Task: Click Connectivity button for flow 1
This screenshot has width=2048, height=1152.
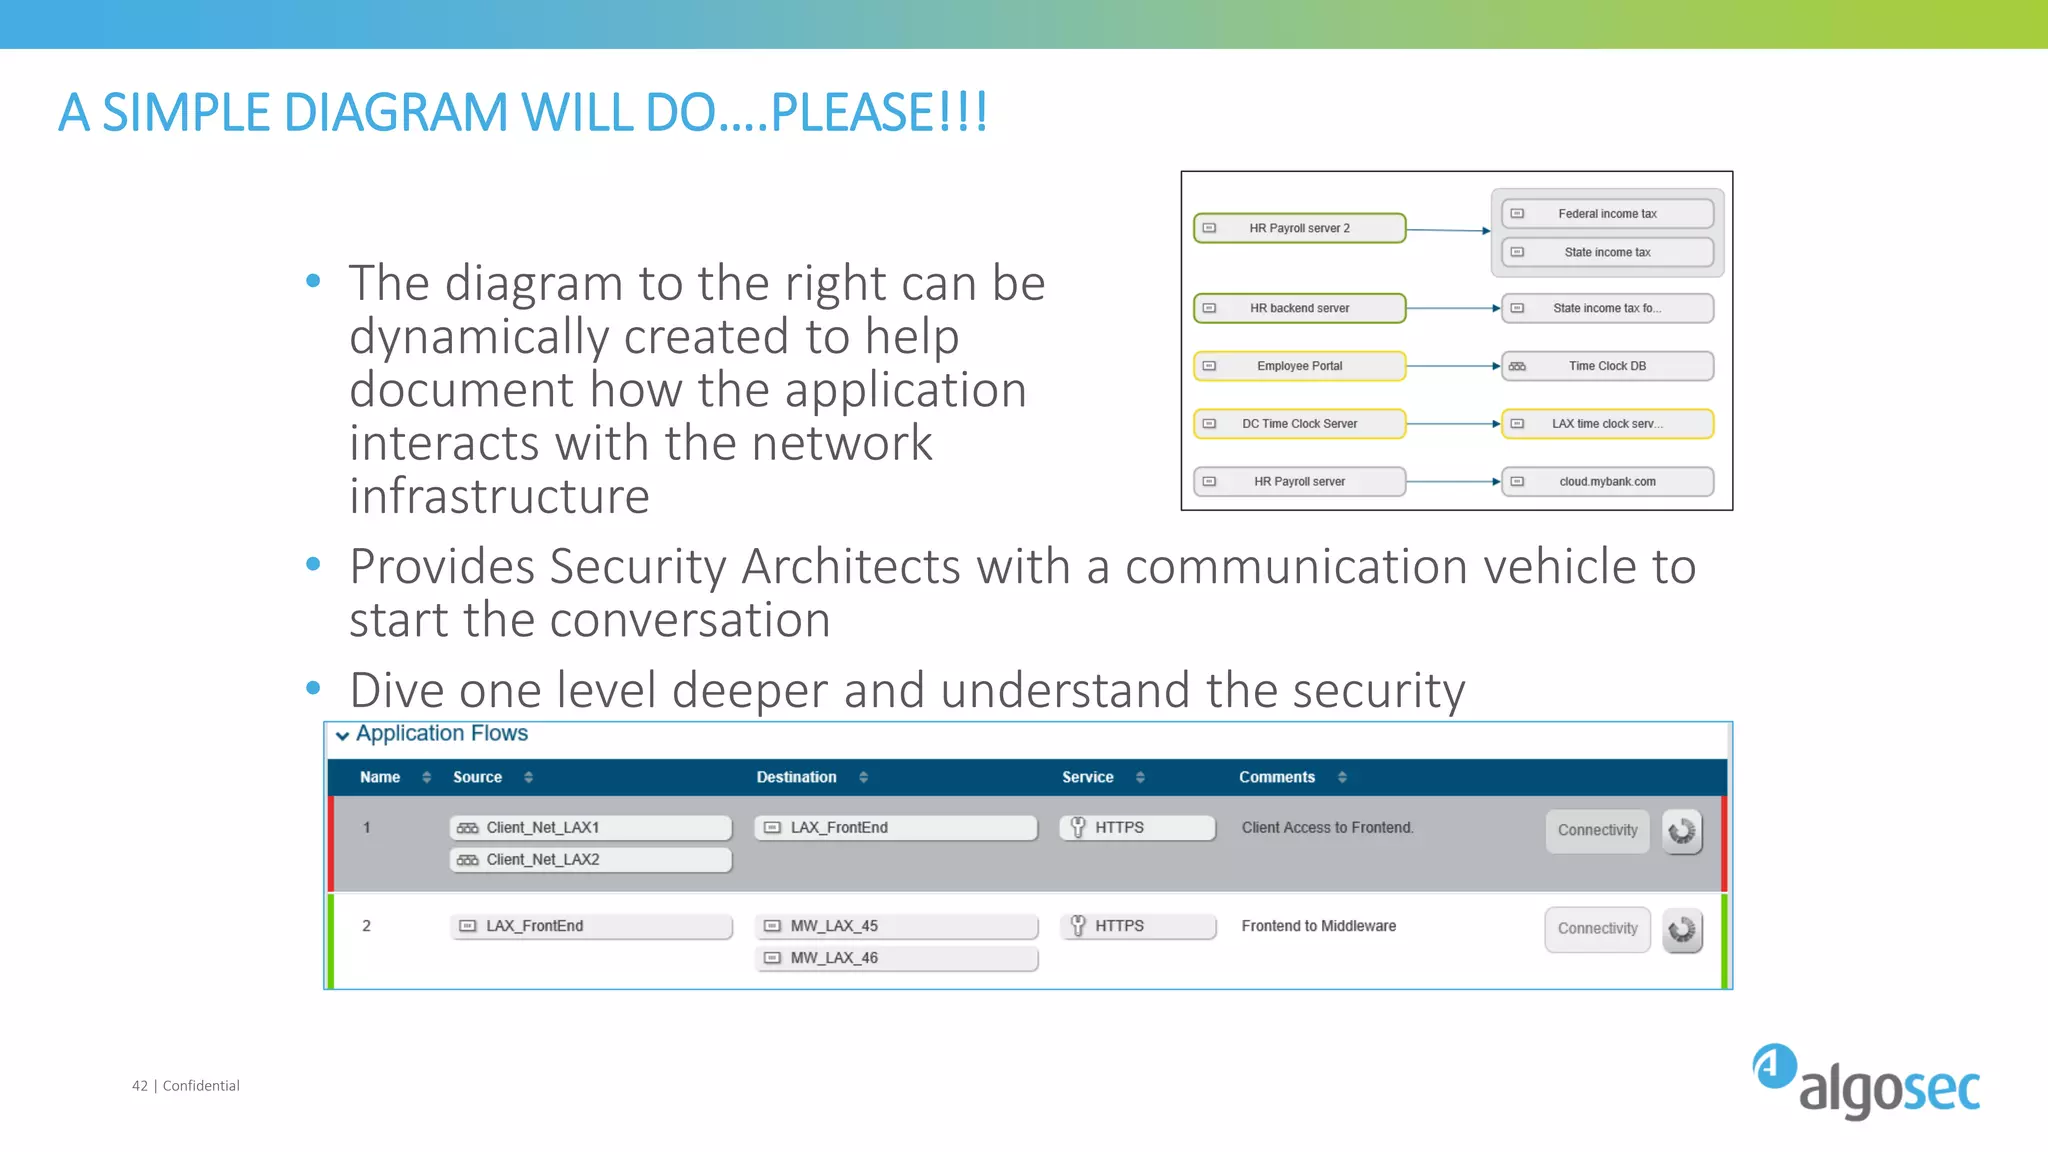Action: [1598, 831]
